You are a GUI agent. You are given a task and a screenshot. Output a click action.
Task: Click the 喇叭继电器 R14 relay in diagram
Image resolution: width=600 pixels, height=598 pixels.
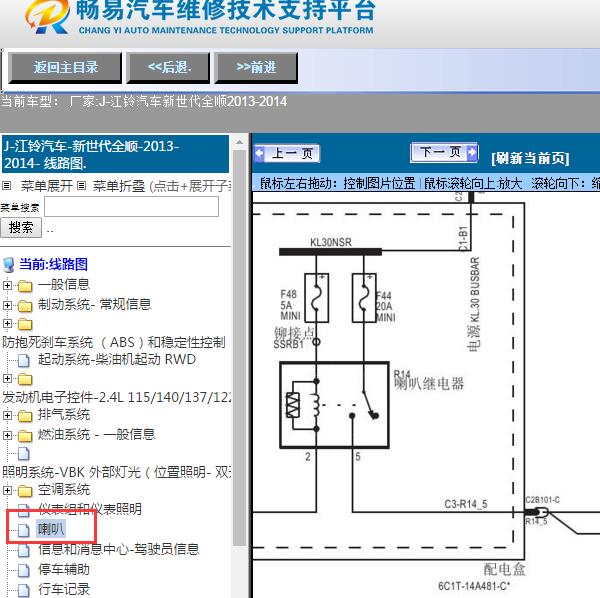click(334, 405)
